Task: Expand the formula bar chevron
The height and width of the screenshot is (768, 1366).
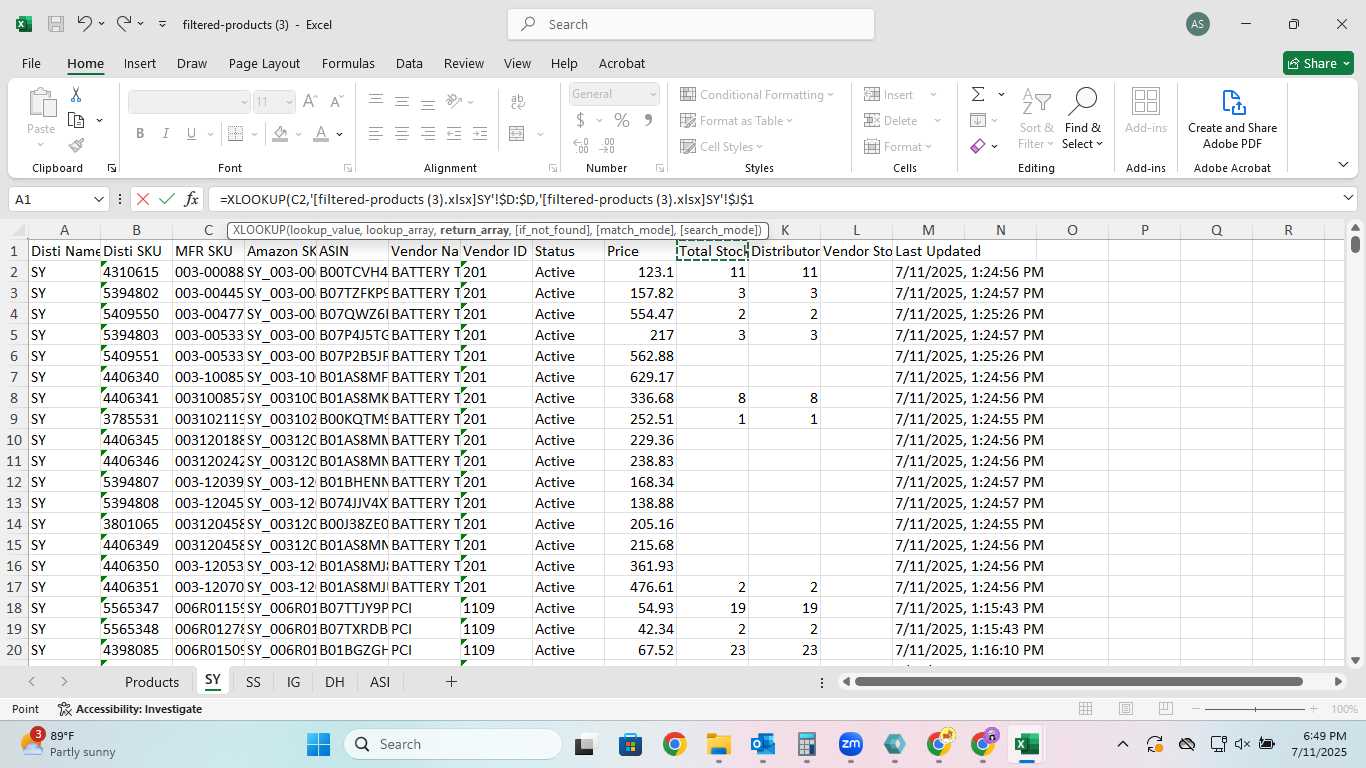Action: (x=1348, y=198)
